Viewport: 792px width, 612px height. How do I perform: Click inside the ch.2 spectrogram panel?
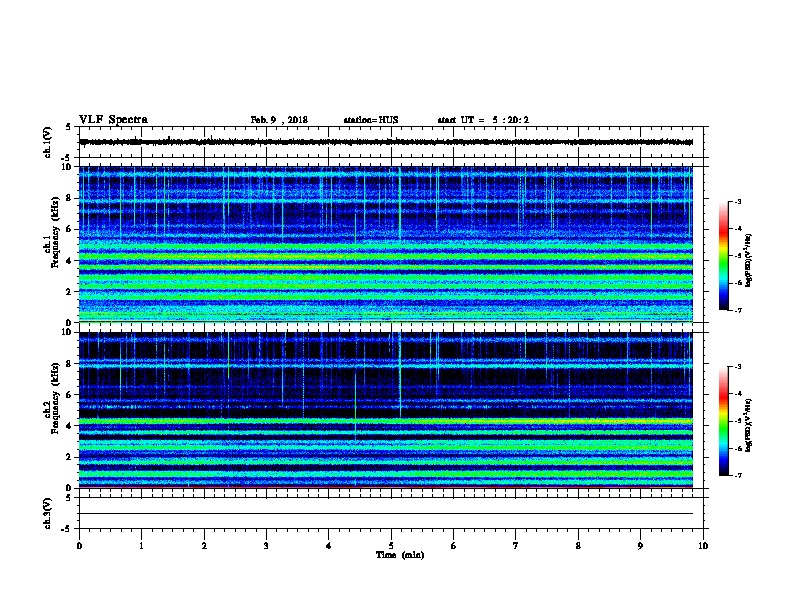pos(386,410)
